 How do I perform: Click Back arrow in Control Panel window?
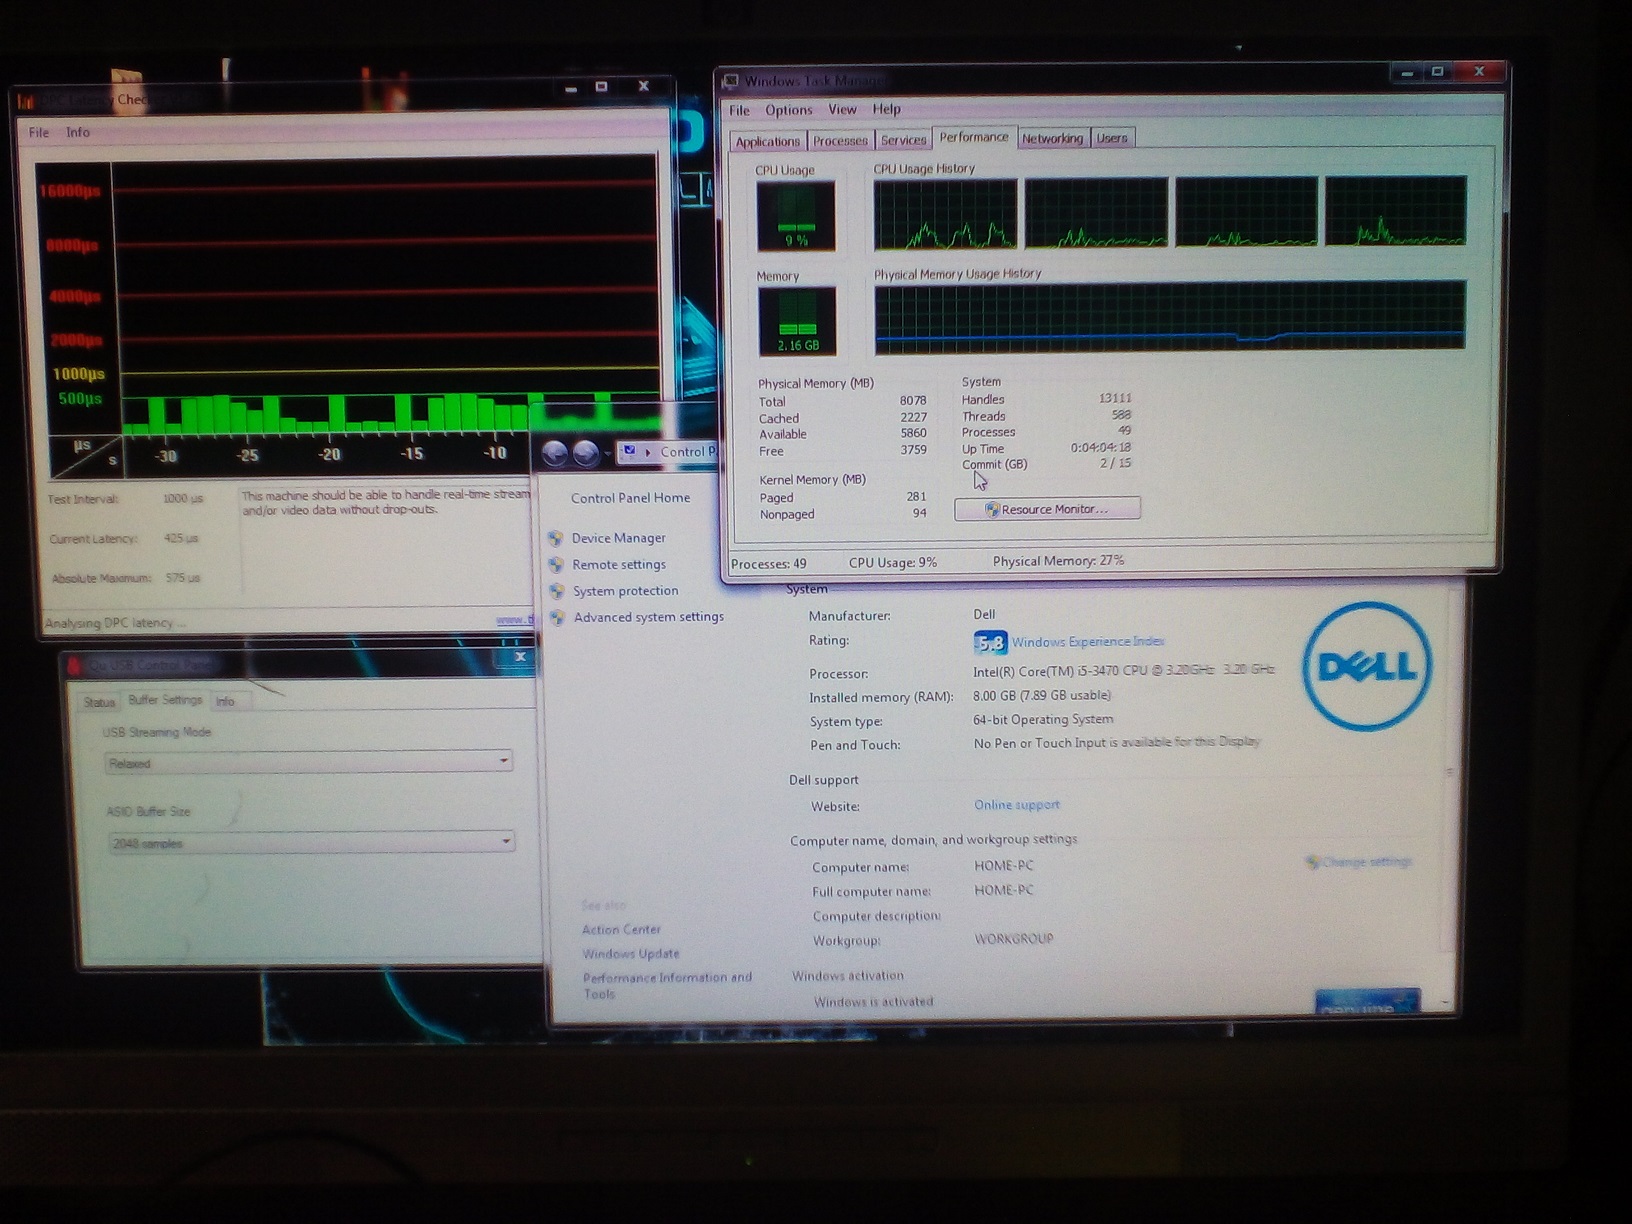click(555, 454)
